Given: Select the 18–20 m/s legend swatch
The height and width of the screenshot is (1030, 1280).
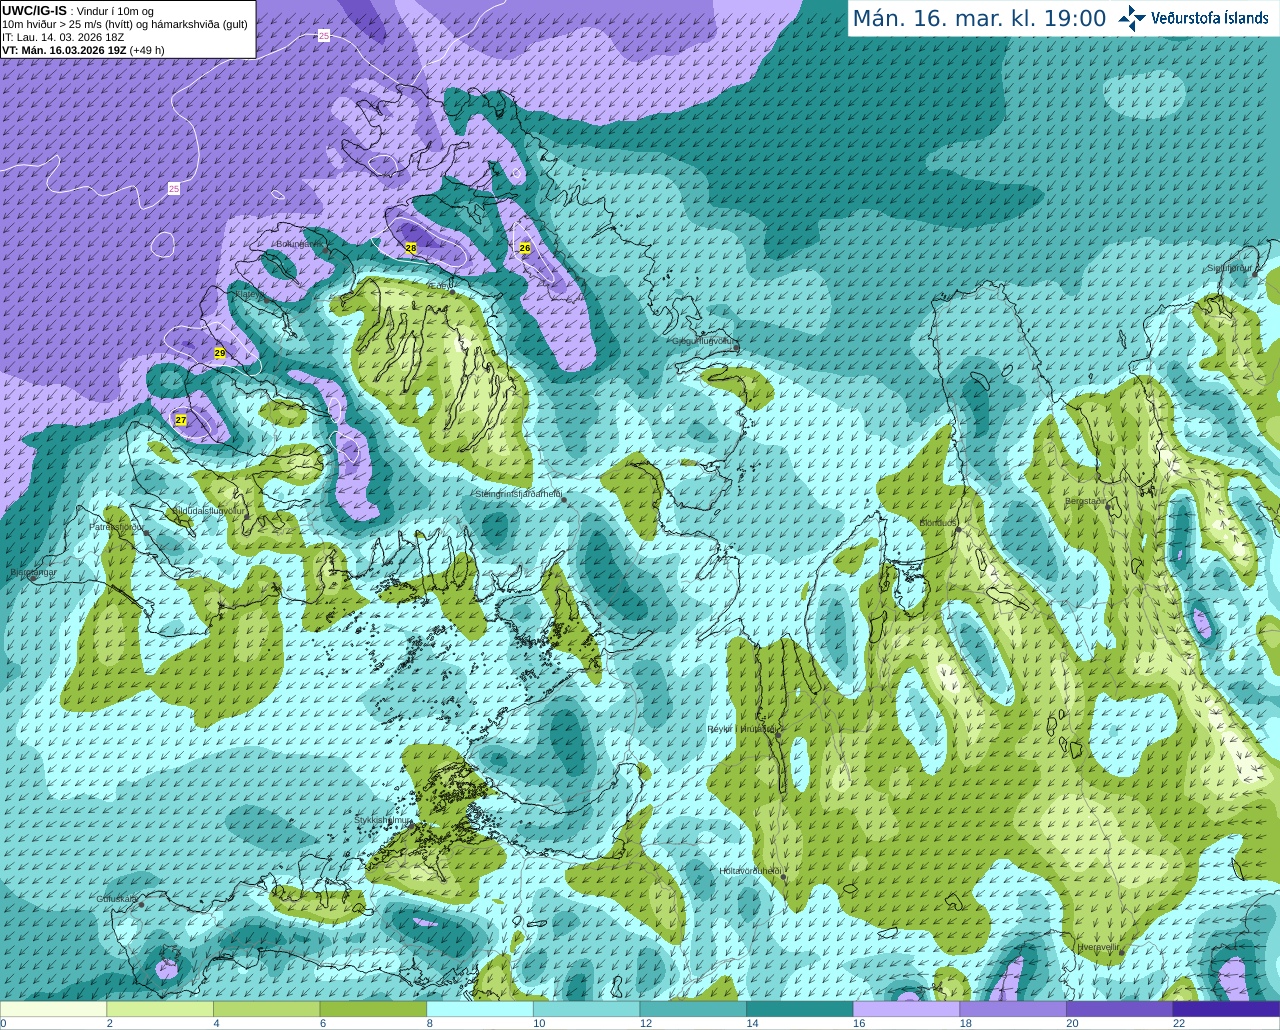Looking at the screenshot, I should coord(1013,1009).
